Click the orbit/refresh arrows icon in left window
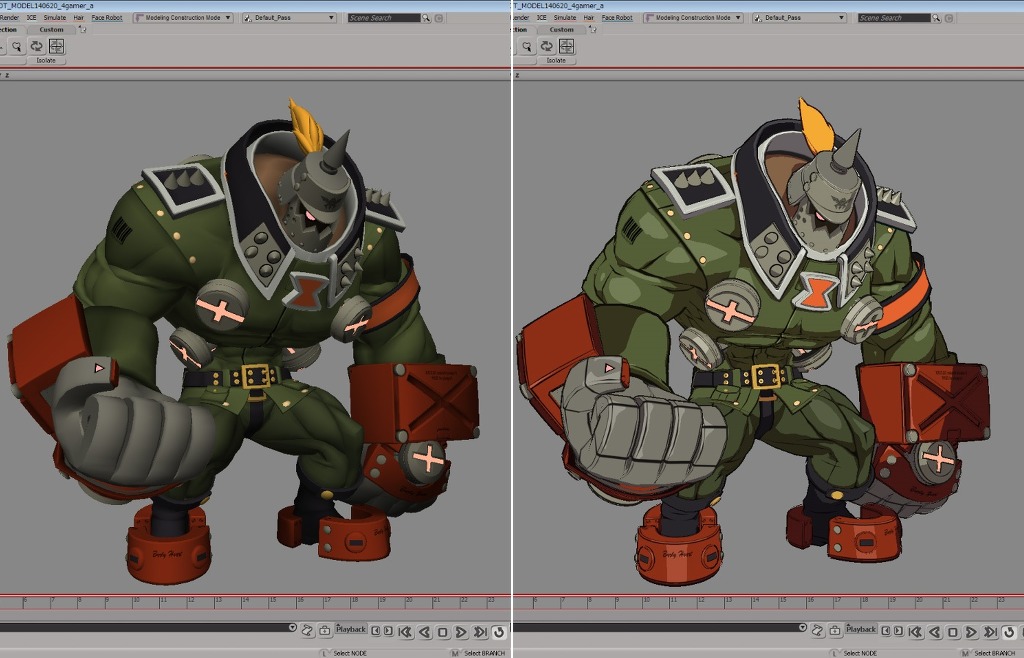The image size is (1024, 658). pos(36,46)
